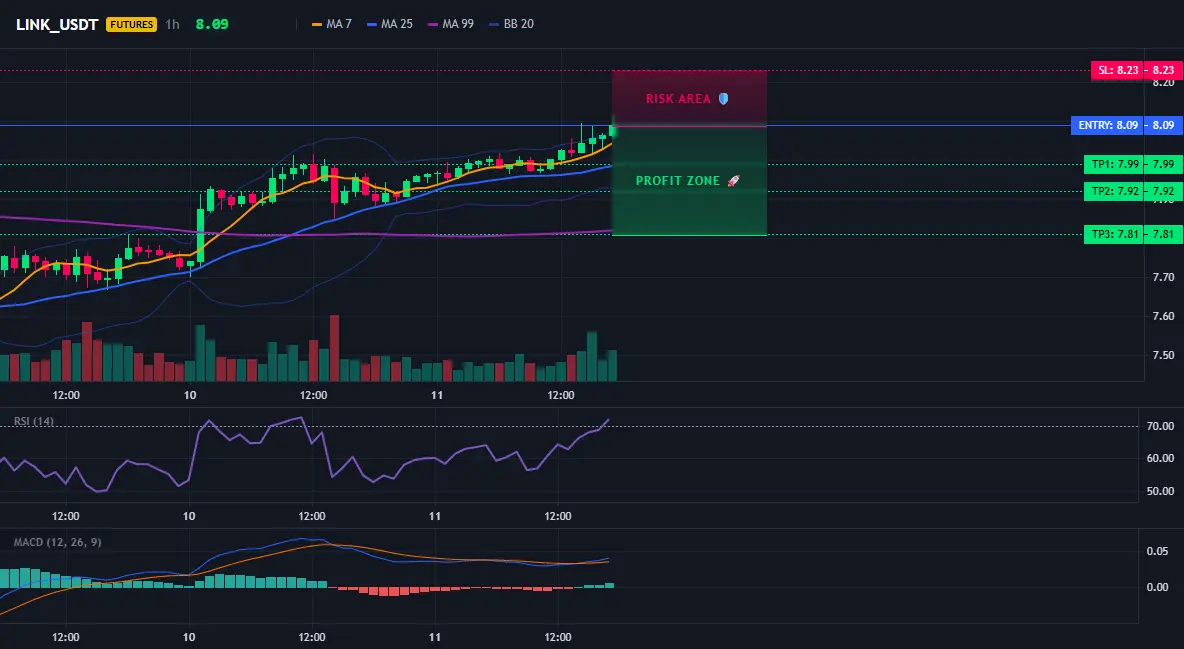Select the 1h timeframe label
1184x649 pixels.
coord(173,24)
